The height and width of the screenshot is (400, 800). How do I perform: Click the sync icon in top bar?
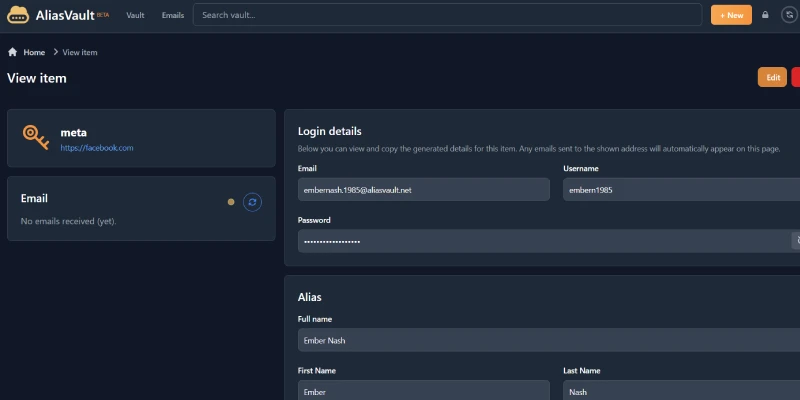(x=790, y=15)
